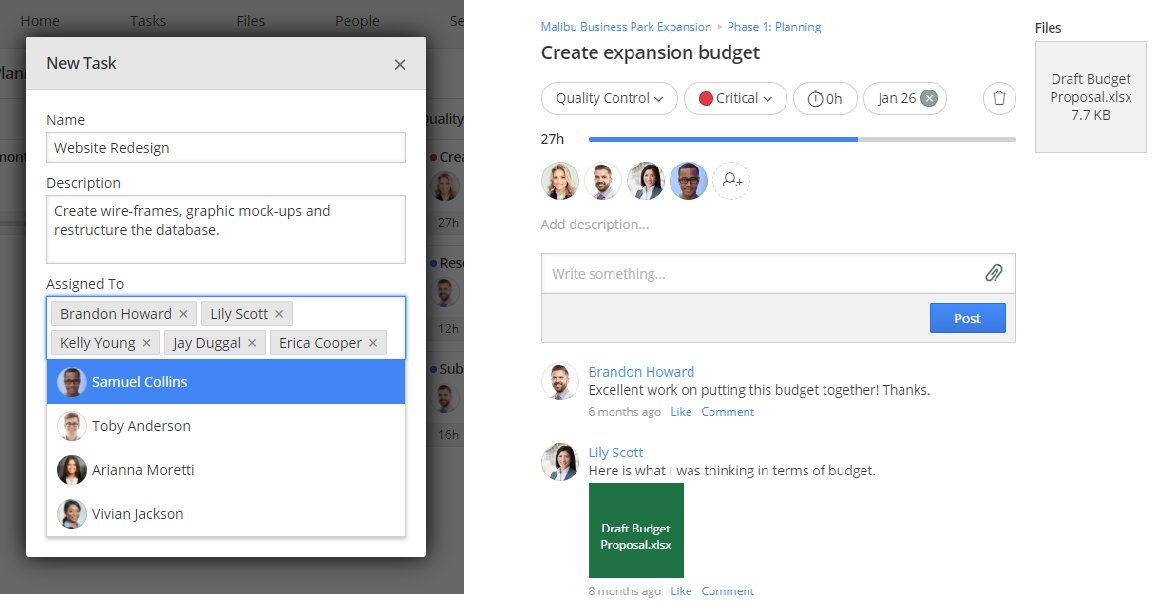Open the Home tab
This screenshot has width=1156, height=601.
(x=40, y=21)
